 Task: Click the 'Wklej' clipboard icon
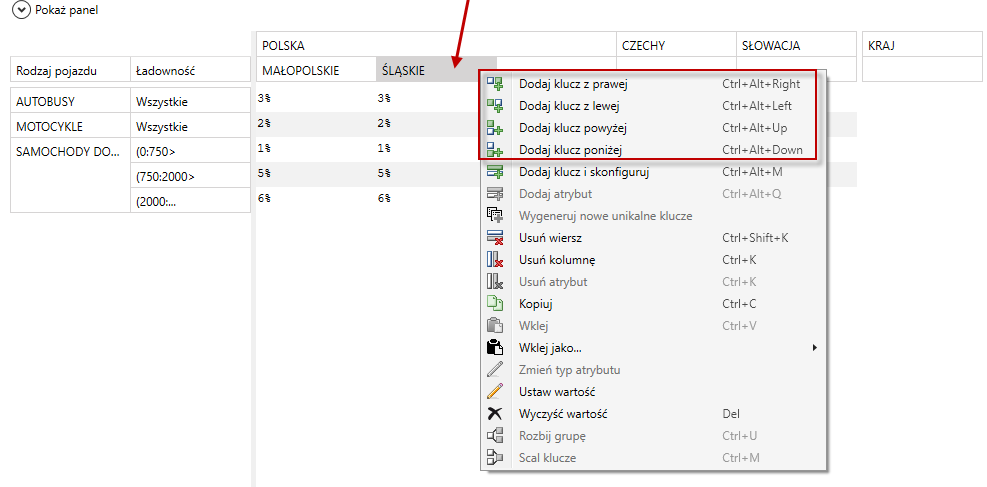coord(495,326)
